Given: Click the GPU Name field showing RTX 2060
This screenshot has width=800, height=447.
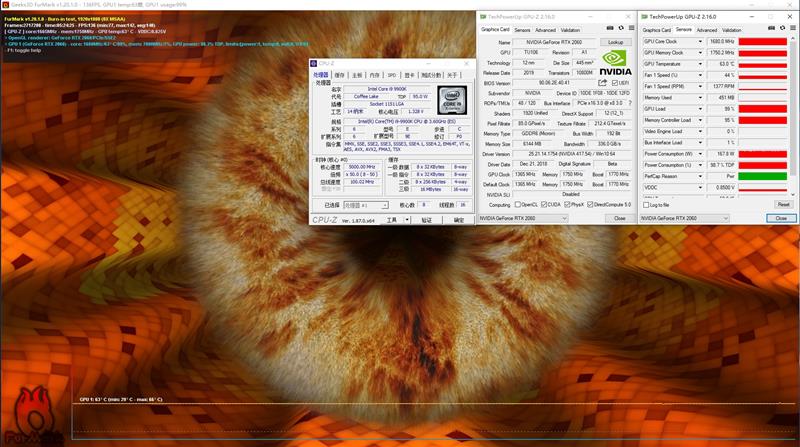Looking at the screenshot, I should [x=554, y=42].
